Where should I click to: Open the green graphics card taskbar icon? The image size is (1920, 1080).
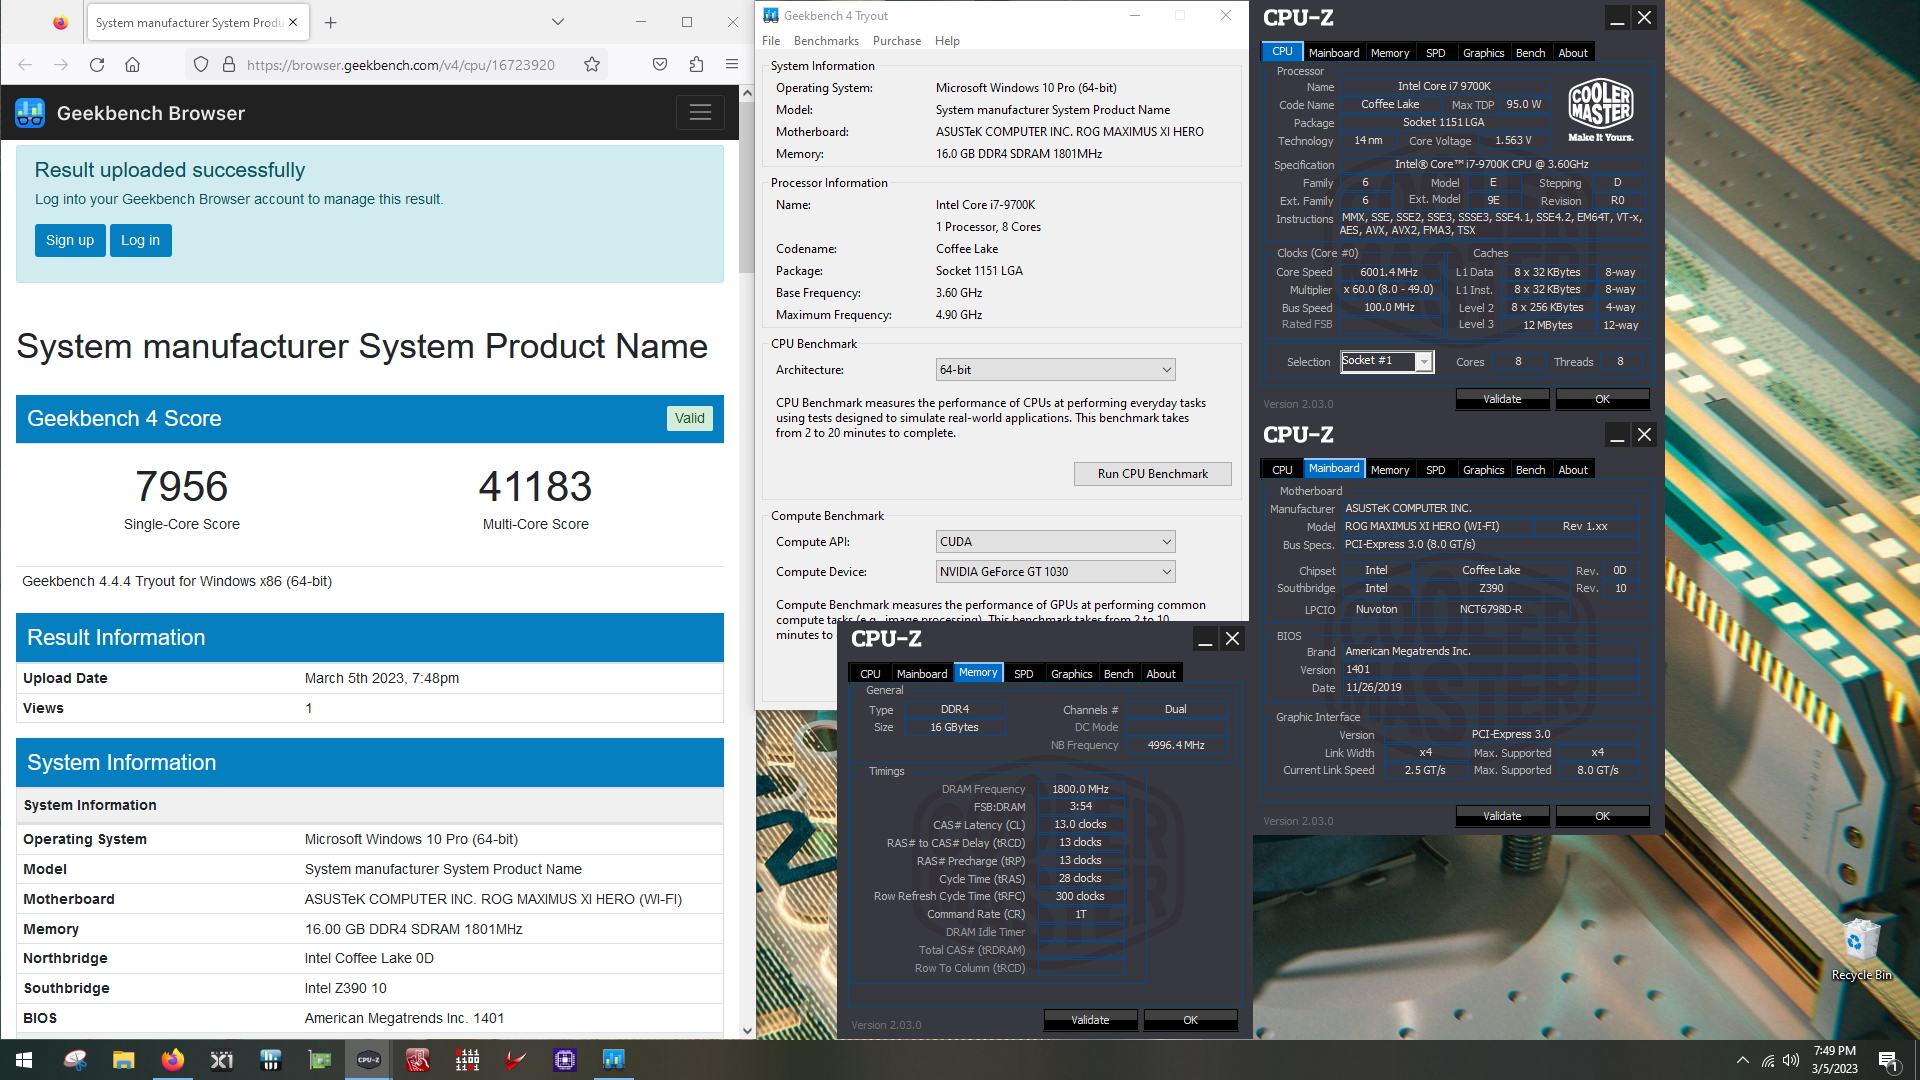(320, 1060)
